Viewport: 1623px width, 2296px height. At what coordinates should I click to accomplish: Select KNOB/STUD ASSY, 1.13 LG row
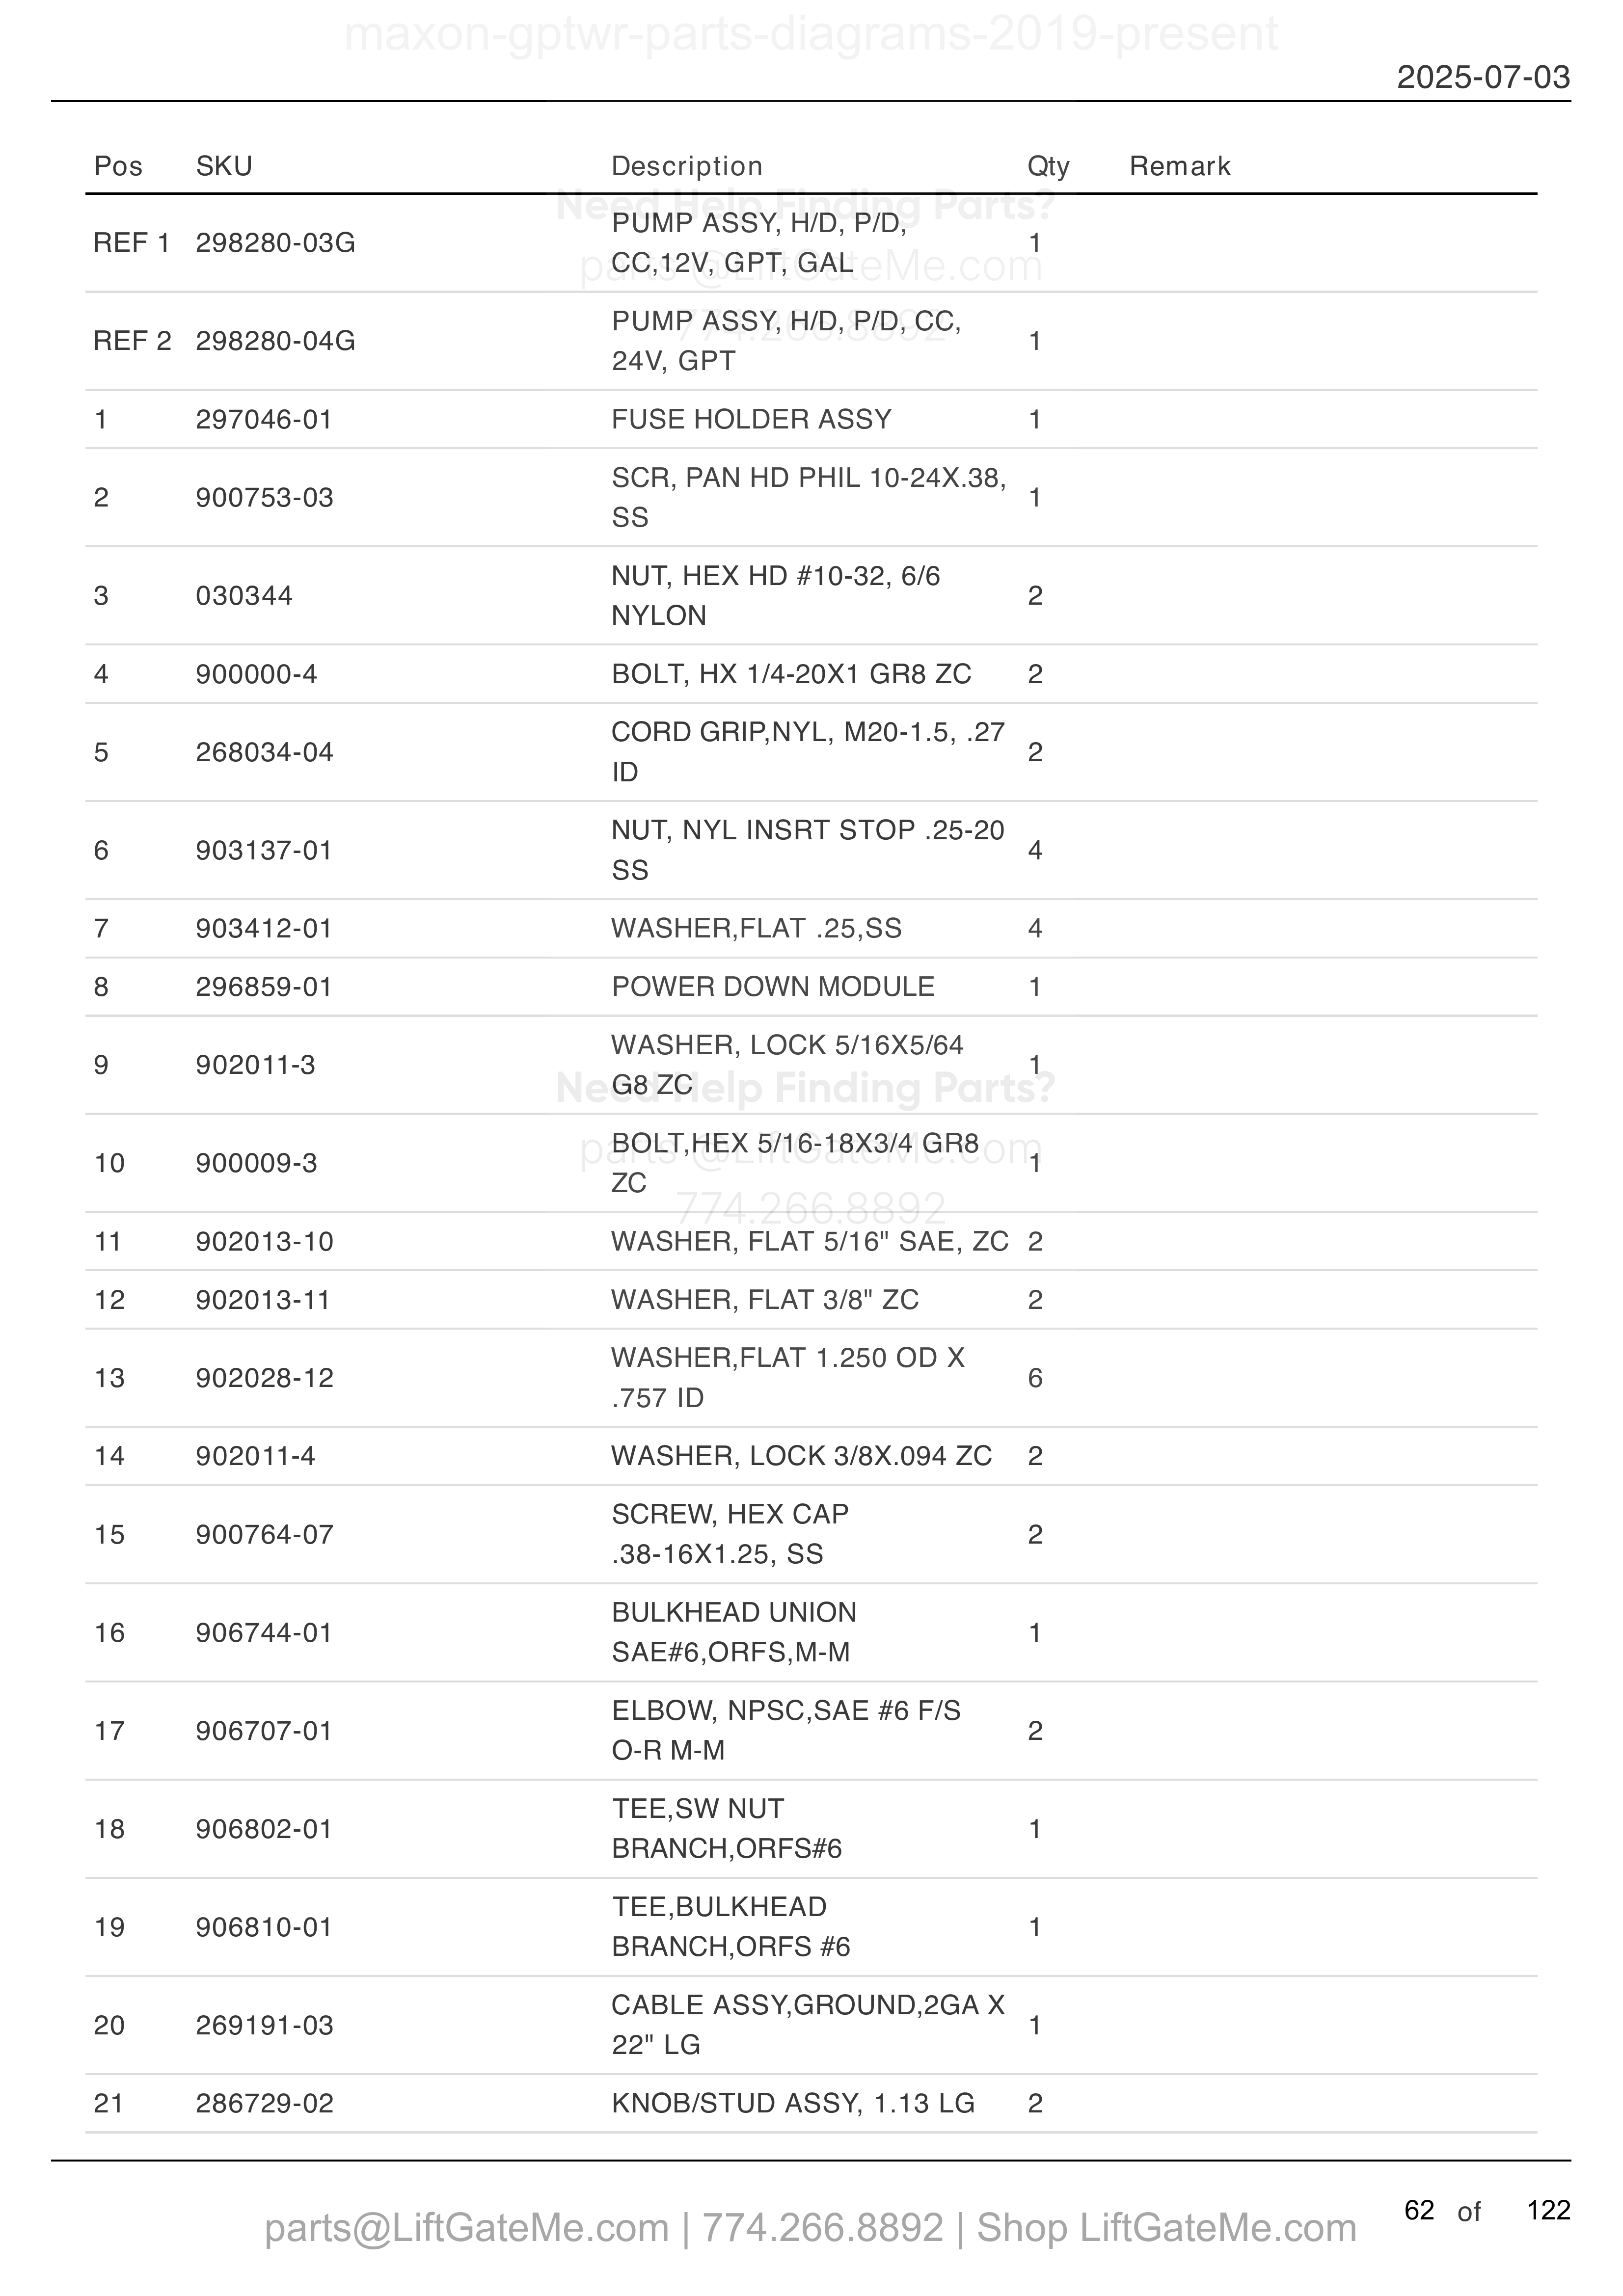(x=811, y=2103)
